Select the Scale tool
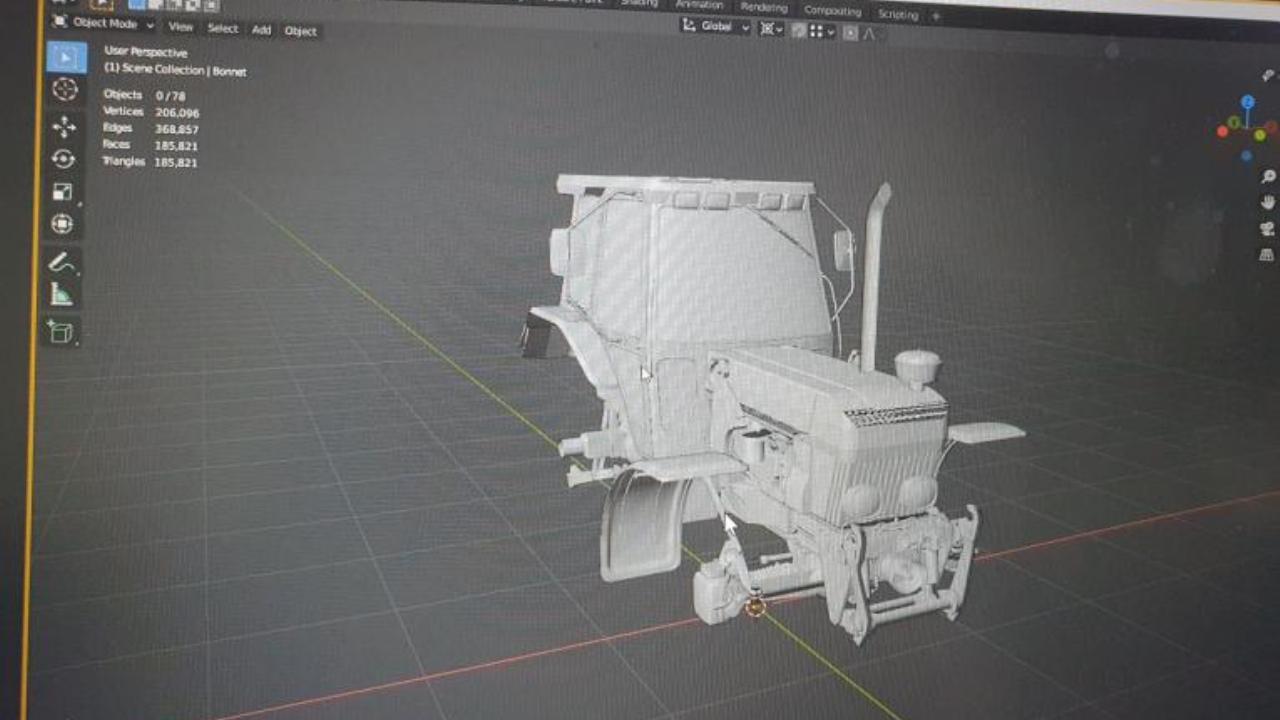Viewport: 1280px width, 720px height. (x=62, y=191)
